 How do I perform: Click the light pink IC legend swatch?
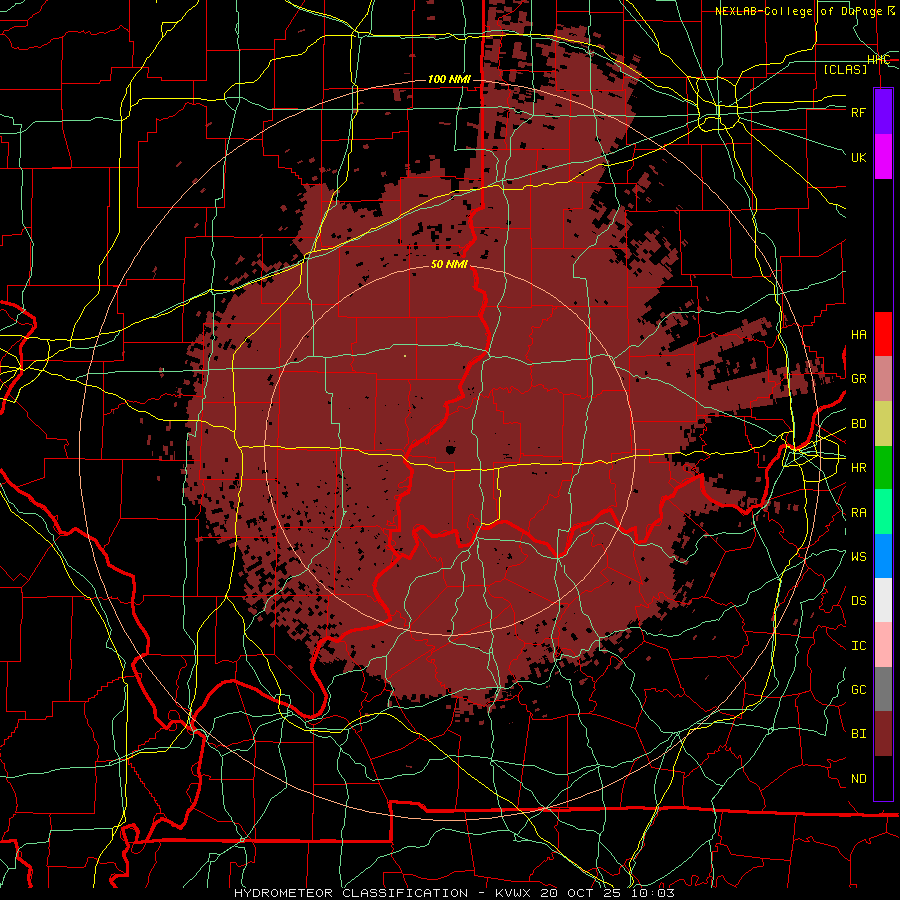coord(883,645)
